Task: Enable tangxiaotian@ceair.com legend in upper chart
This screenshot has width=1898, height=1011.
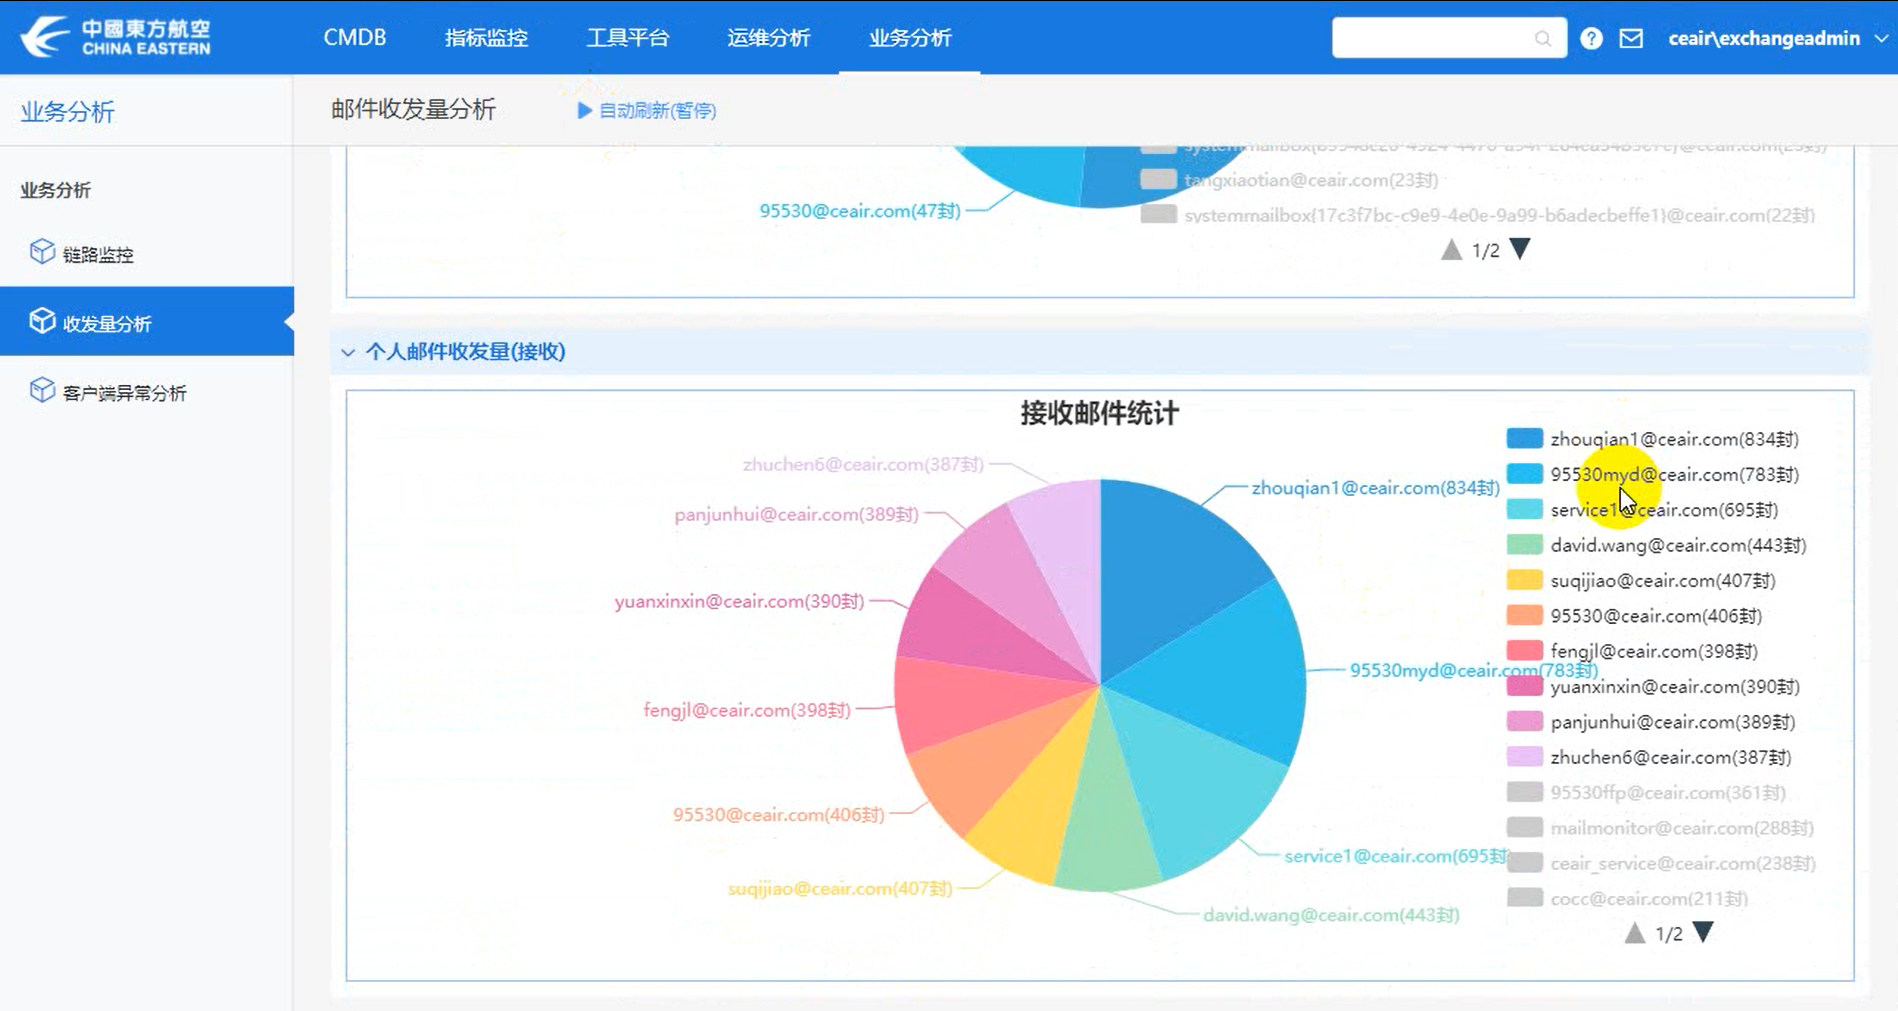Action: [1289, 180]
